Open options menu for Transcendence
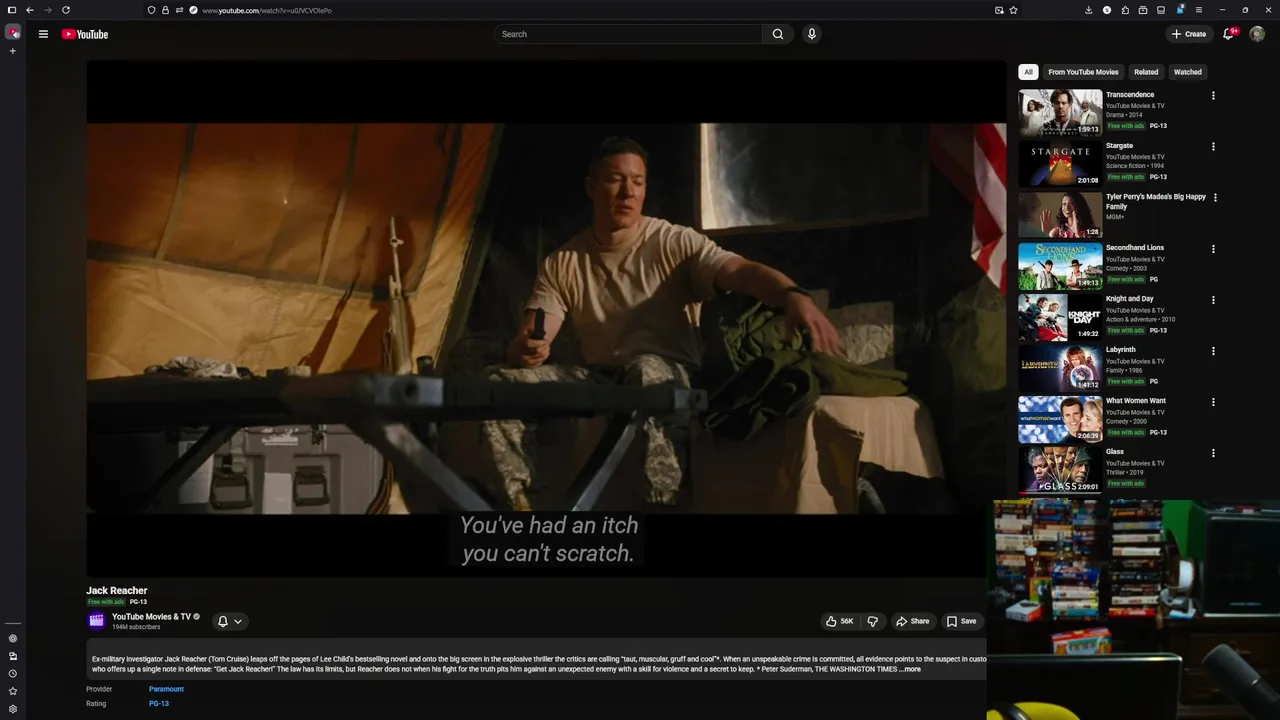1280x720 pixels. point(1213,96)
